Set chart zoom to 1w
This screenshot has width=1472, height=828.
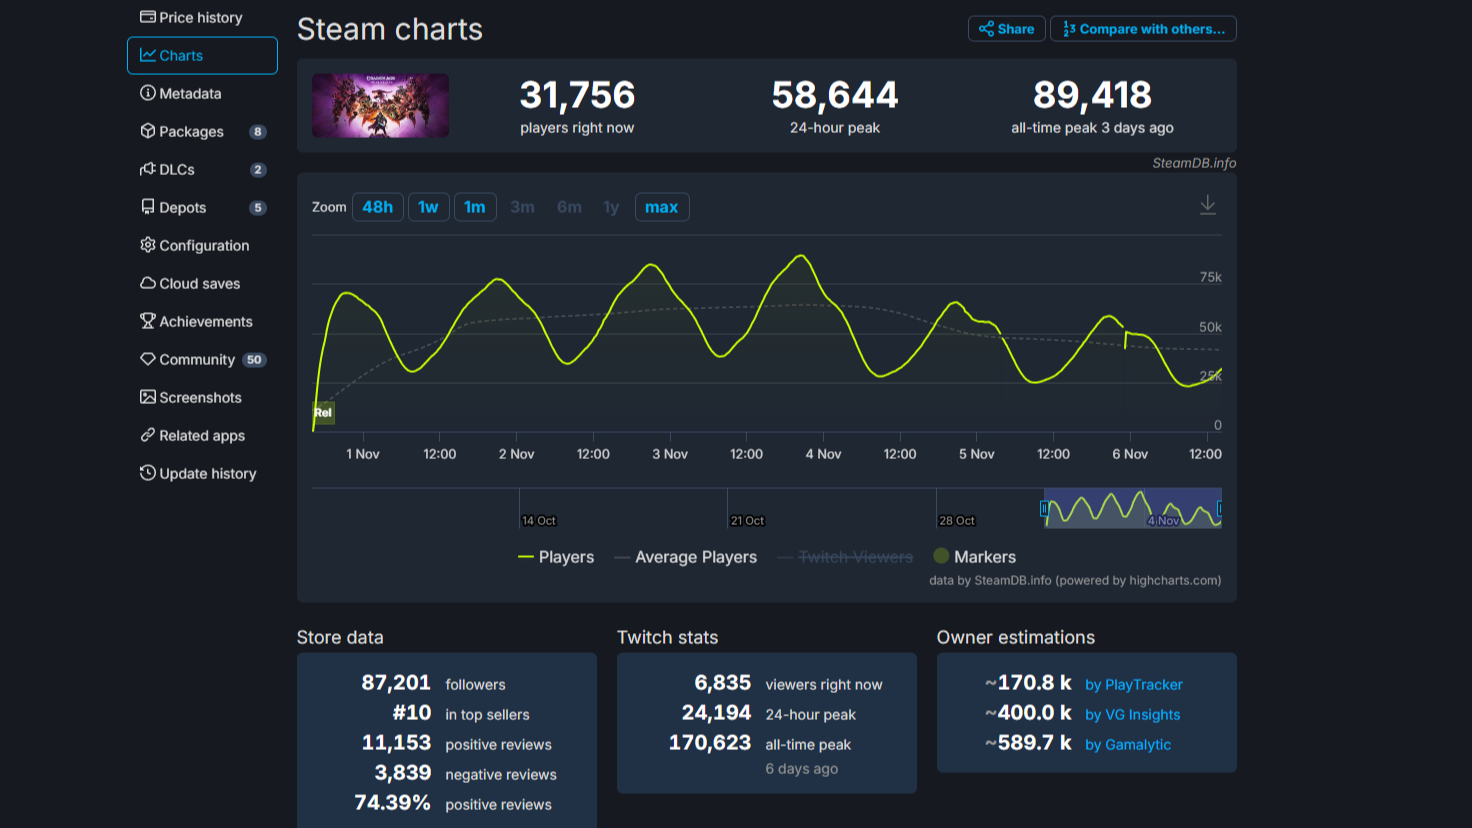click(x=428, y=207)
